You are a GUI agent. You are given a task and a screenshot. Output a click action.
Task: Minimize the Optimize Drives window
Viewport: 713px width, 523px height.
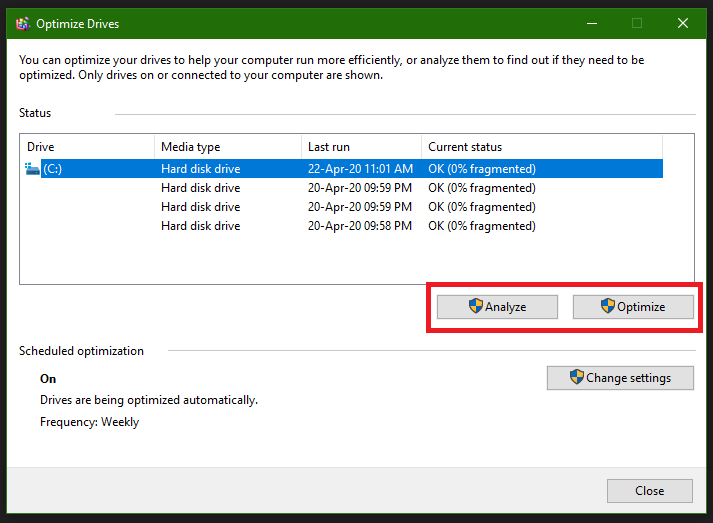(x=592, y=23)
